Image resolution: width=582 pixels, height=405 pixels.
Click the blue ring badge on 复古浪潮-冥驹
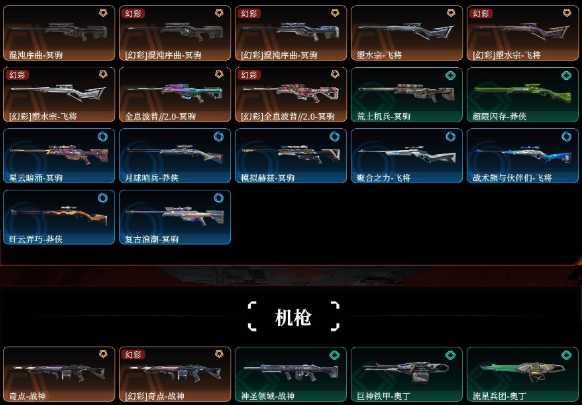tap(219, 198)
